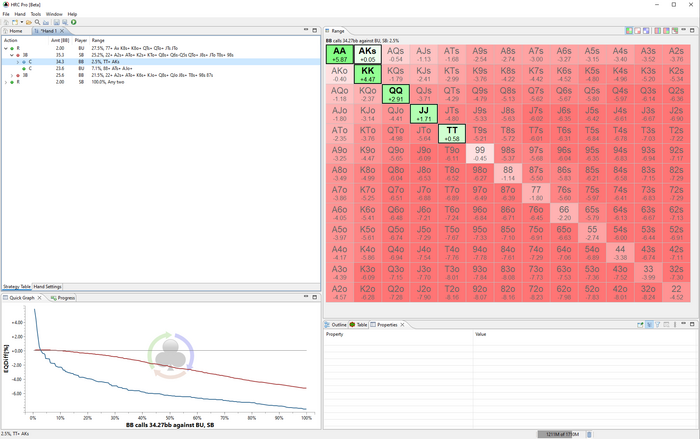700x439 pixels.
Task: Click the green Run calculation icon
Action: [x=74, y=22]
